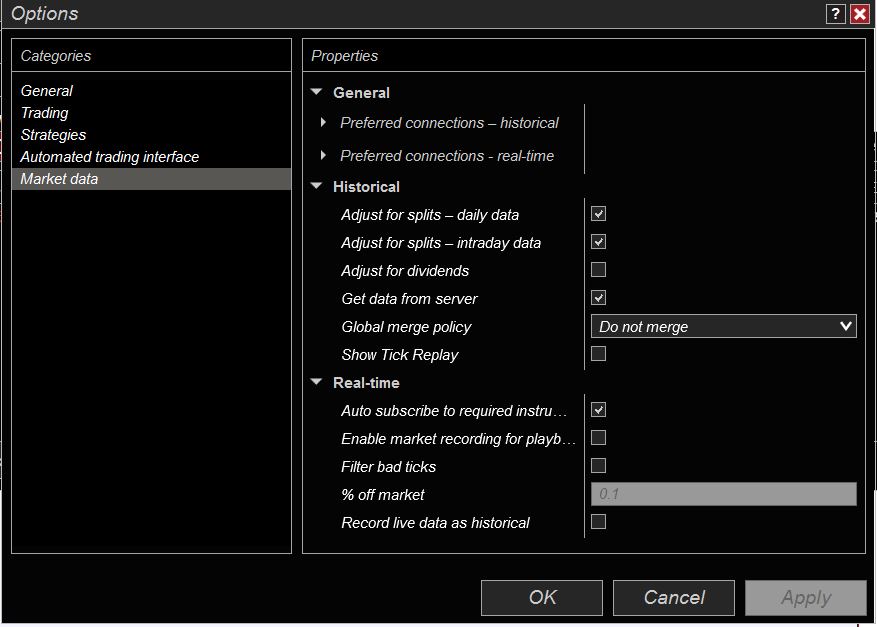Viewport: 877px width, 627px height.
Task: Turn on Filter bad ticks
Action: point(598,466)
